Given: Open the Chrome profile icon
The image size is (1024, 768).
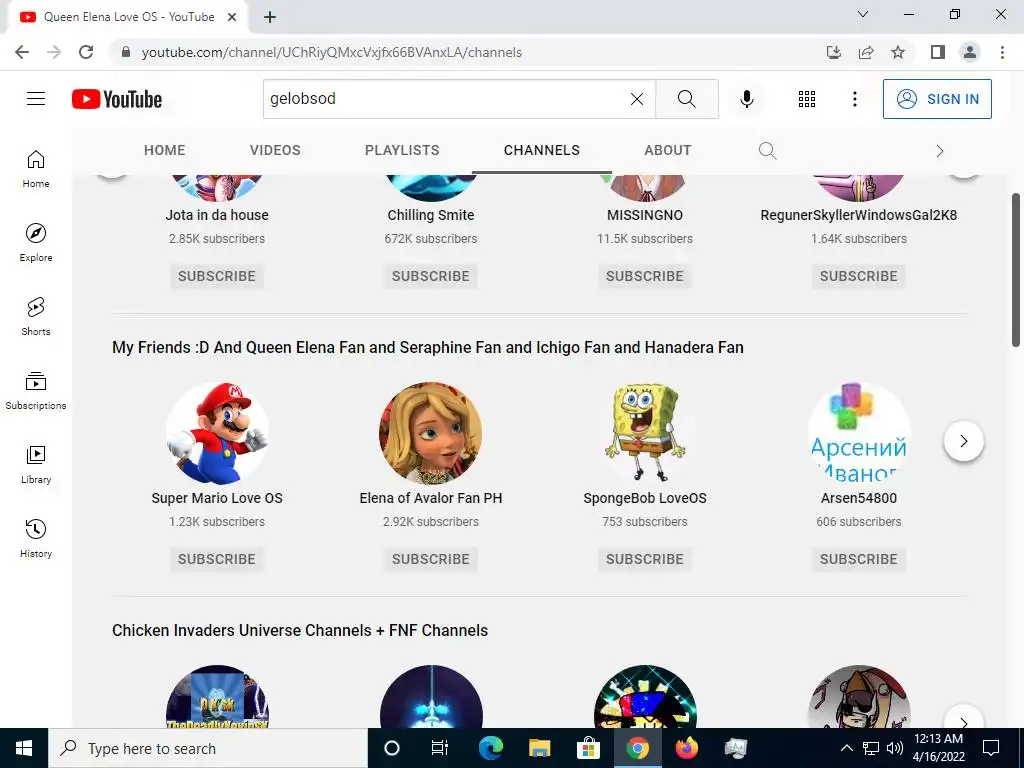Looking at the screenshot, I should point(970,52).
